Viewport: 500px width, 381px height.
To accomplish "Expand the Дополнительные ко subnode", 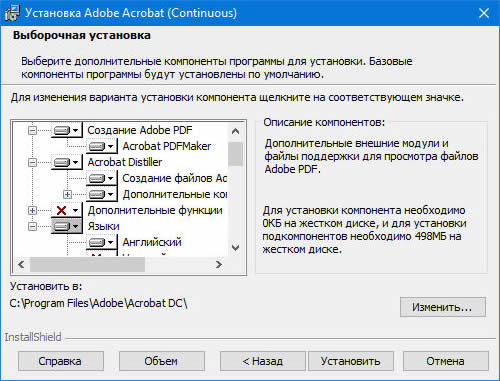I will point(67,194).
